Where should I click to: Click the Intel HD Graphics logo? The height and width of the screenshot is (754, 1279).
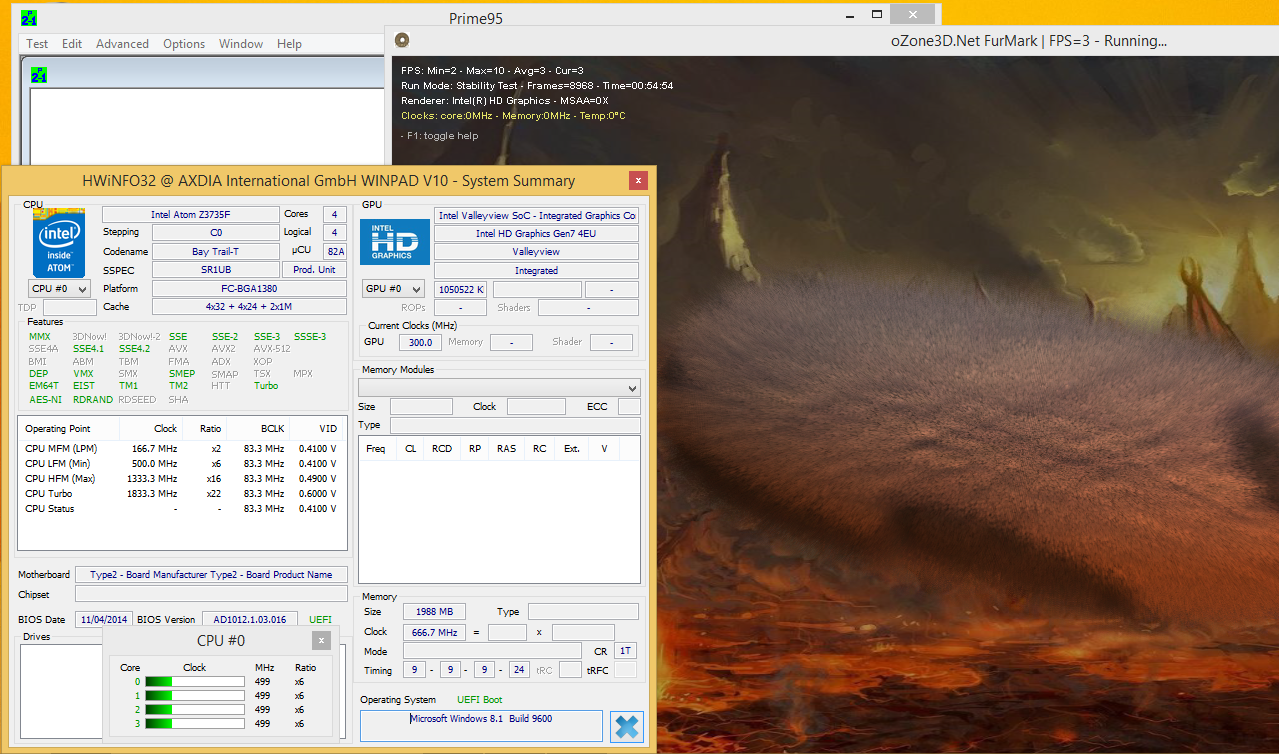pyautogui.click(x=396, y=241)
